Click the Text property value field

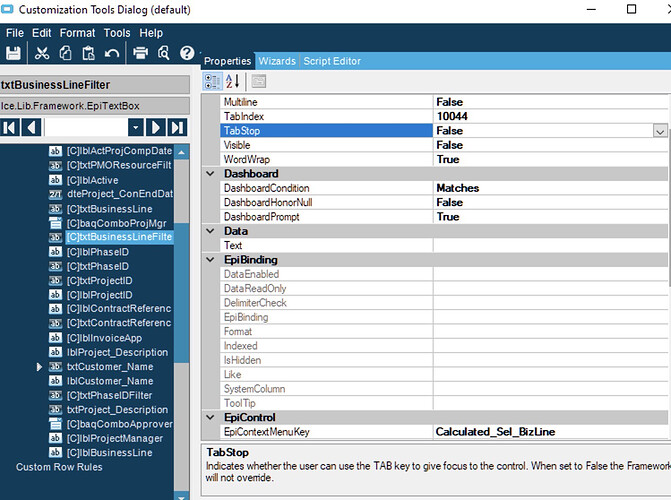[550, 246]
